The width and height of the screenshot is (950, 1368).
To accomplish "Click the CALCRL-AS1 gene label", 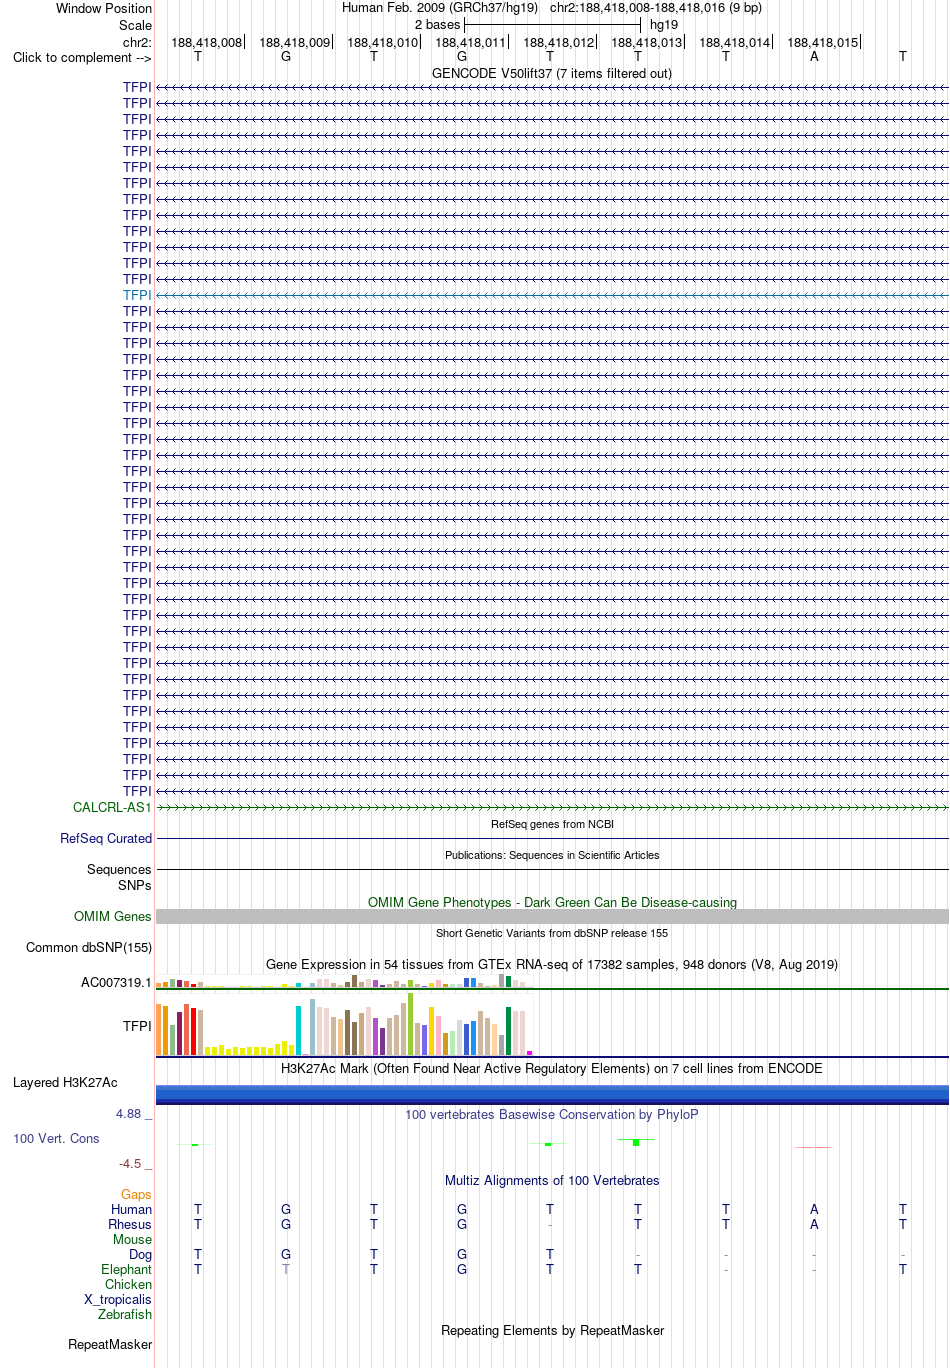I will click(x=112, y=807).
